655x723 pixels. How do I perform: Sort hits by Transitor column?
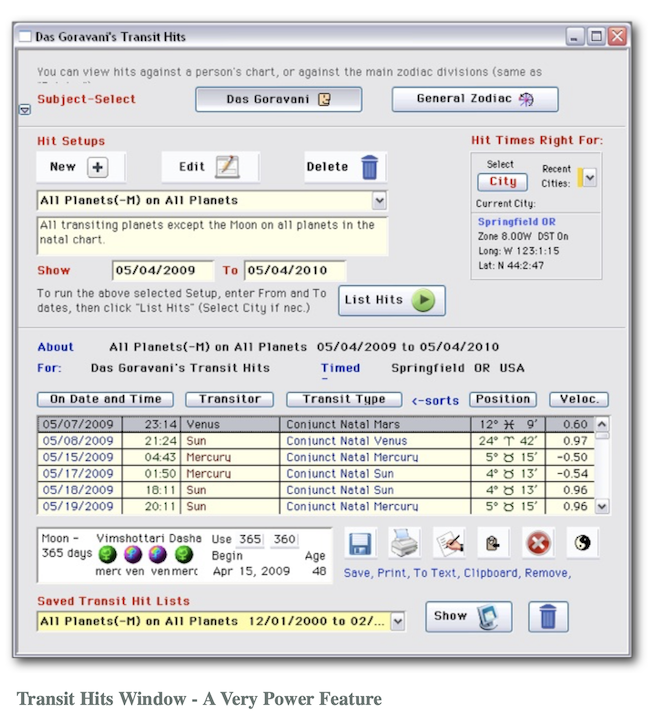point(230,399)
